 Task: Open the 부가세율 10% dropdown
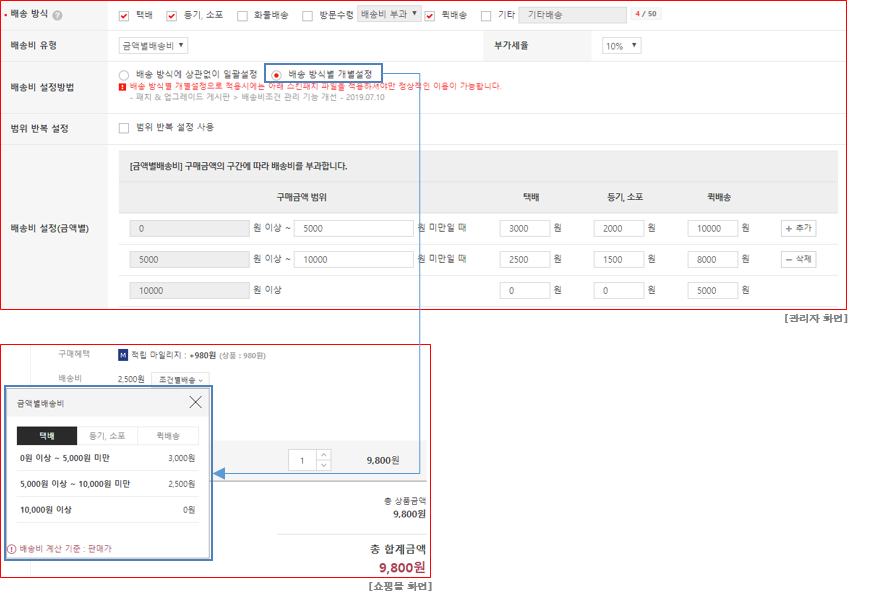[621, 46]
